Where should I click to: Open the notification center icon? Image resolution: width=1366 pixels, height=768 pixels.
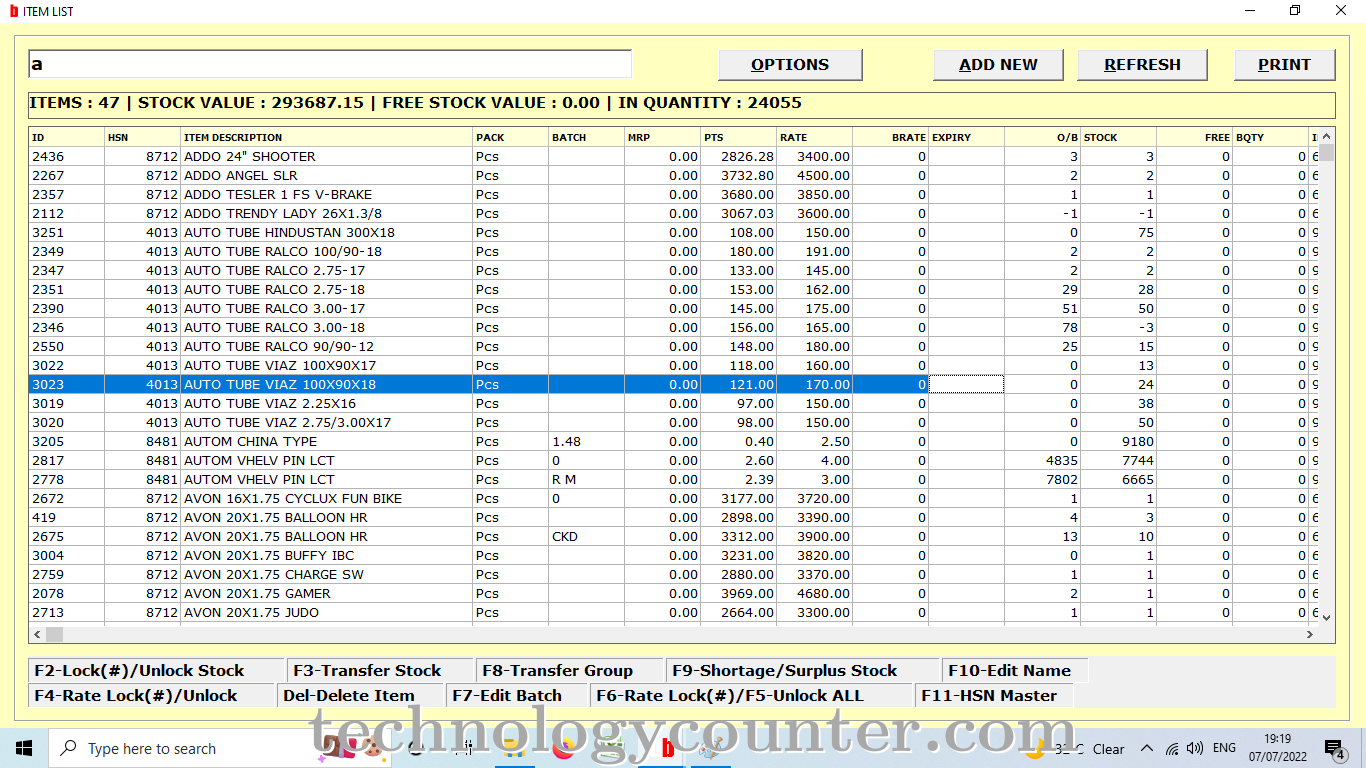(1334, 748)
